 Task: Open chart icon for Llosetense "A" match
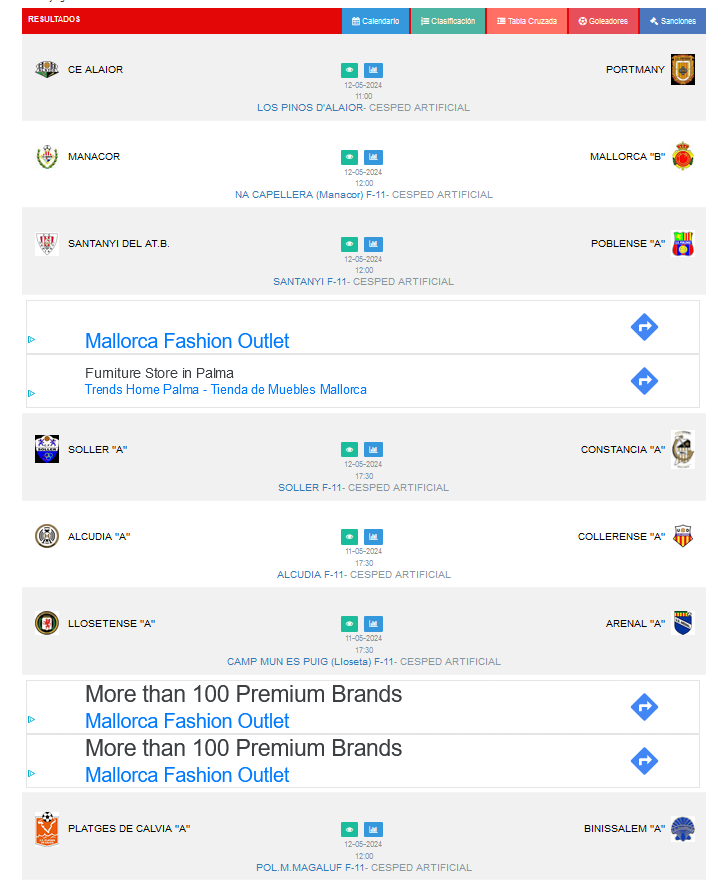[x=373, y=624]
